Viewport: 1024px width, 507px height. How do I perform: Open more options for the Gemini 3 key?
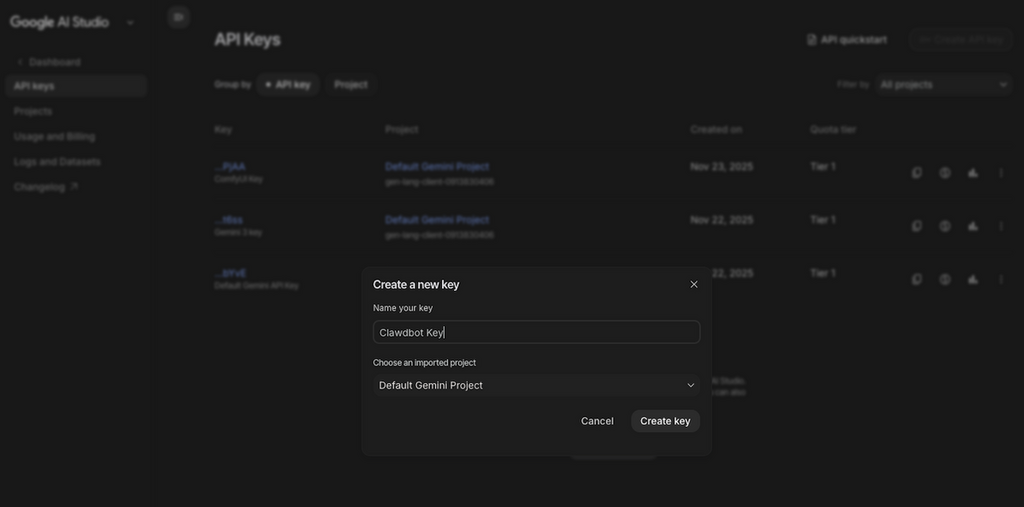pyautogui.click(x=1001, y=226)
